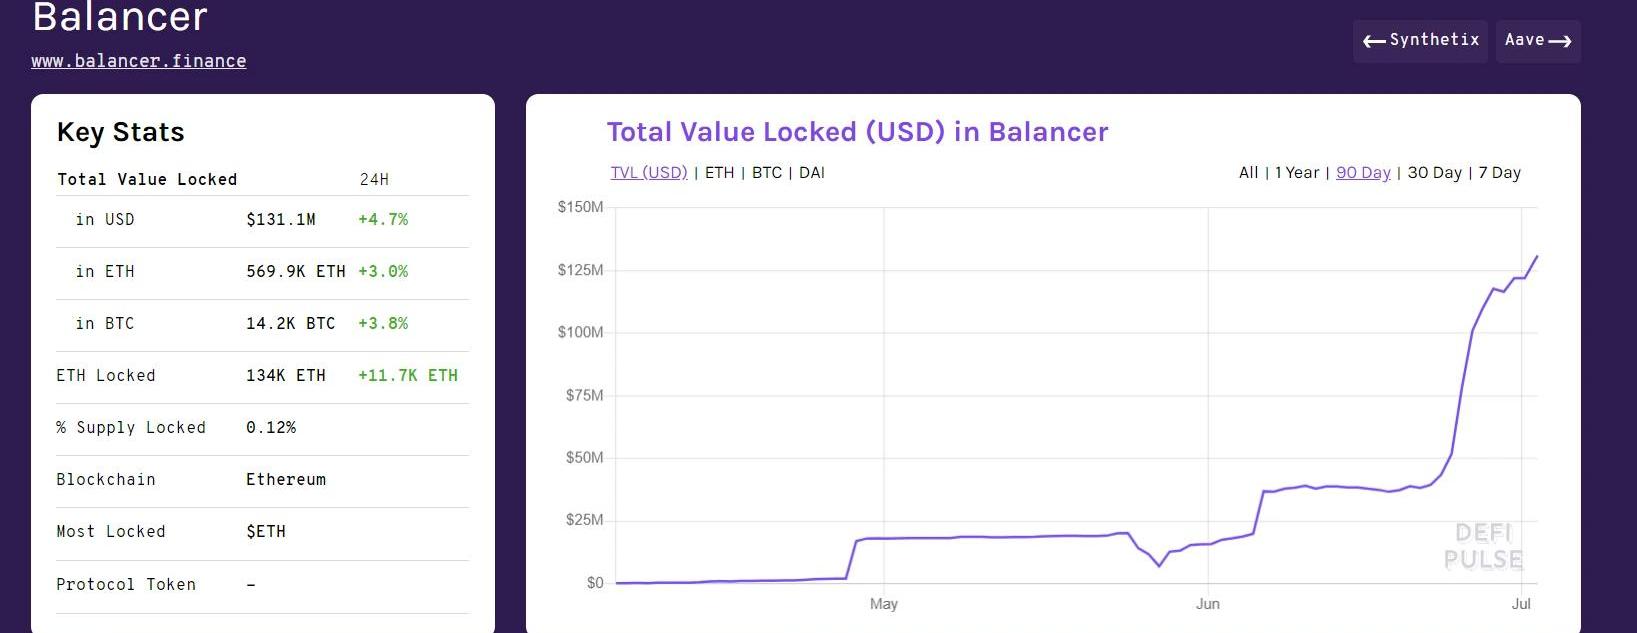Click the chart line peak near Jul
The height and width of the screenshot is (633, 1637).
[x=1536, y=257]
